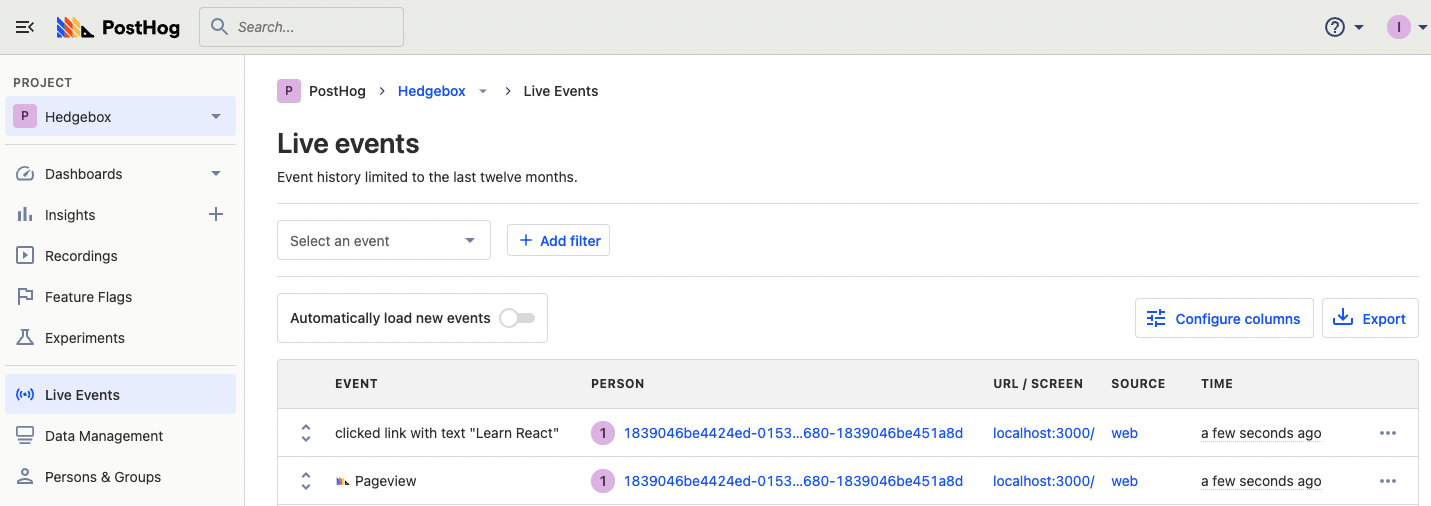Open the user avatar account menu
1431x506 pixels.
coord(1398,27)
